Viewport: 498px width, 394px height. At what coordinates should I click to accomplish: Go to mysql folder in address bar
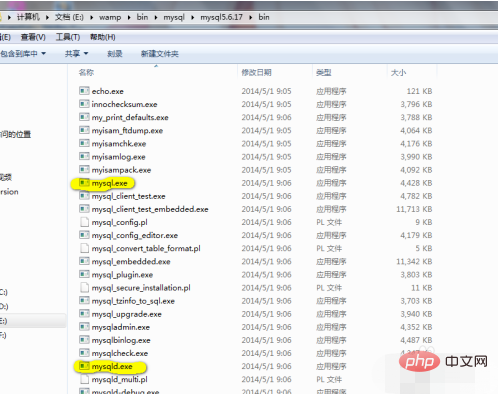point(174,17)
